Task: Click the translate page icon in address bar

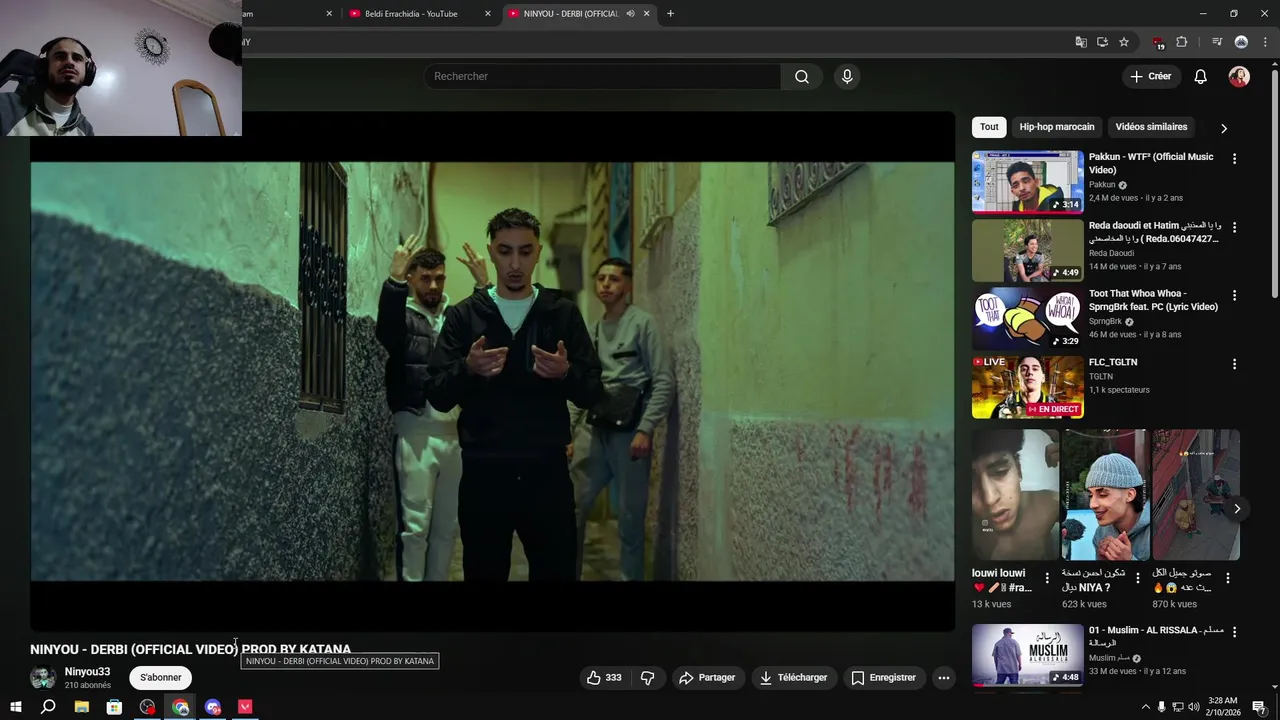Action: [1081, 42]
